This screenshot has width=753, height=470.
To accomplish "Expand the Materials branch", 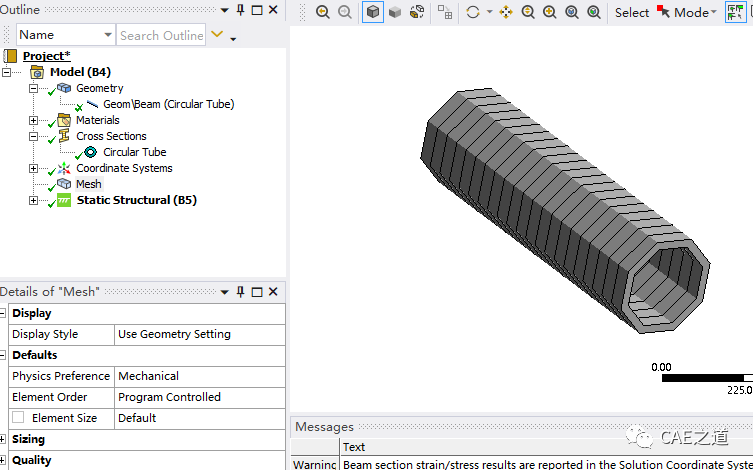I will 33,120.
